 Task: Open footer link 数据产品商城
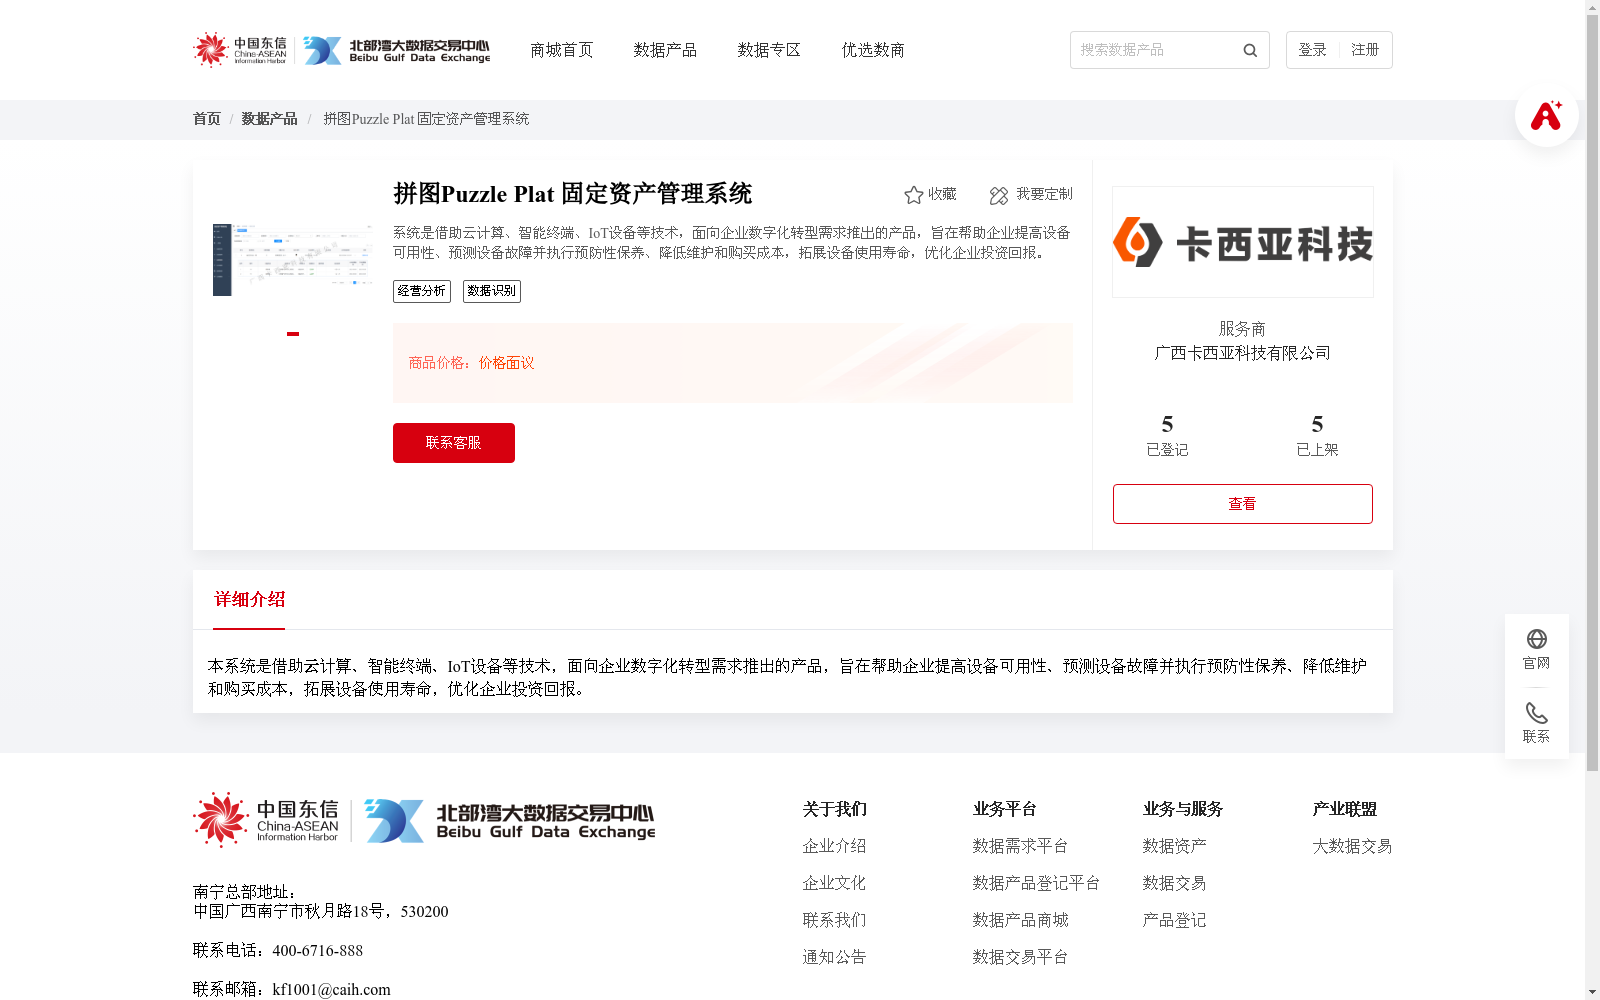pos(1020,920)
